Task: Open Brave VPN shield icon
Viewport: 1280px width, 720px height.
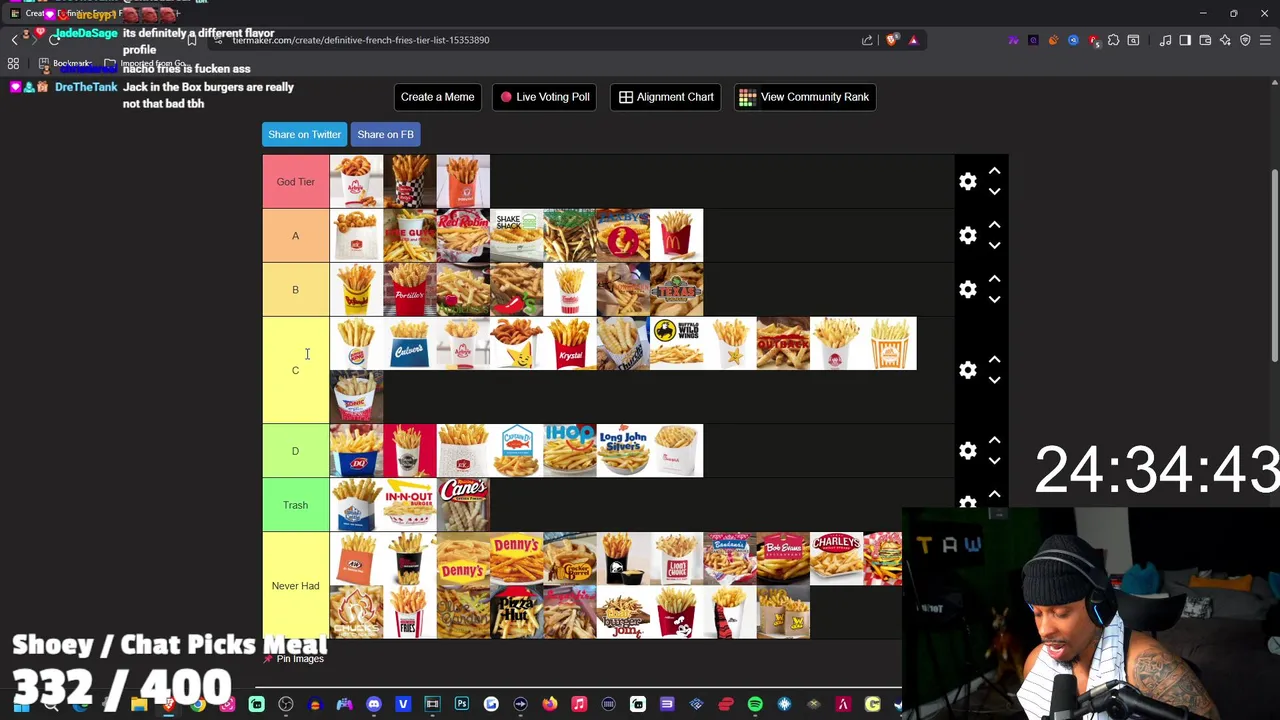Action: (x=1245, y=40)
